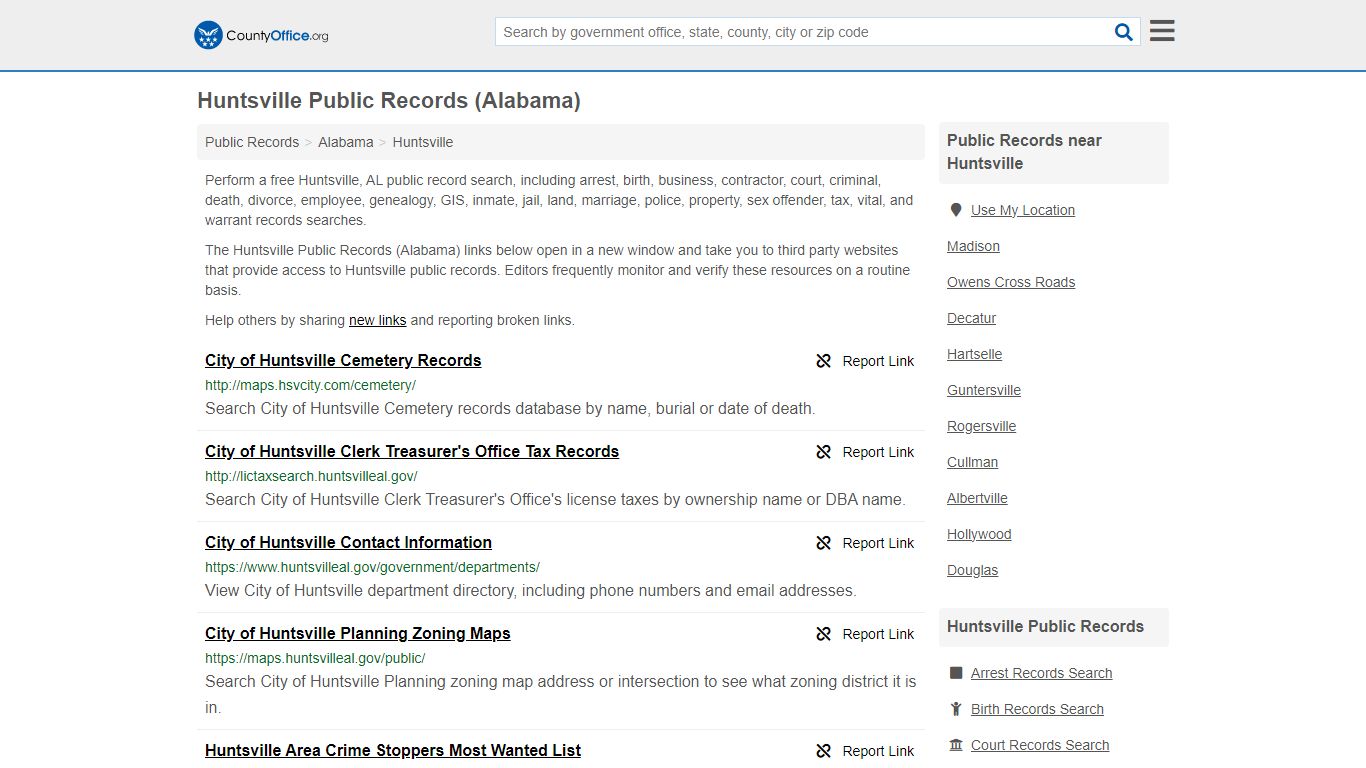Open Birth Records Search
Image resolution: width=1366 pixels, height=768 pixels.
[x=1037, y=709]
